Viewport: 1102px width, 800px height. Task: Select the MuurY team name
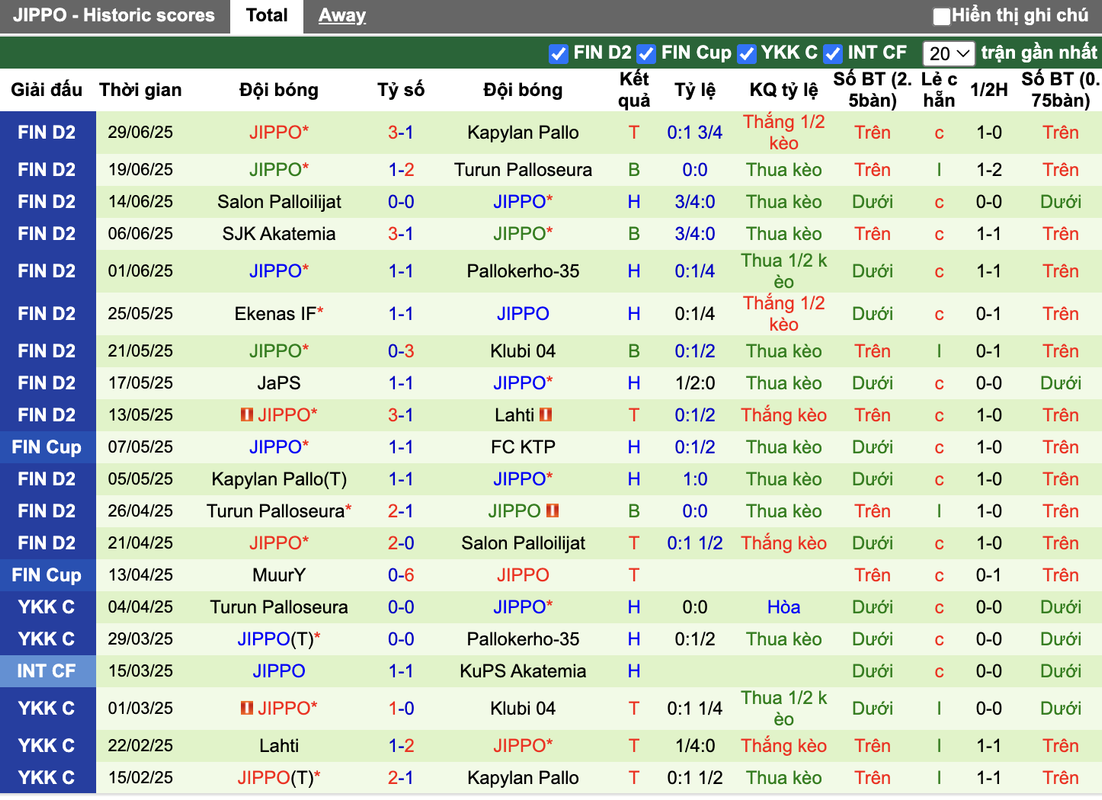[279, 575]
